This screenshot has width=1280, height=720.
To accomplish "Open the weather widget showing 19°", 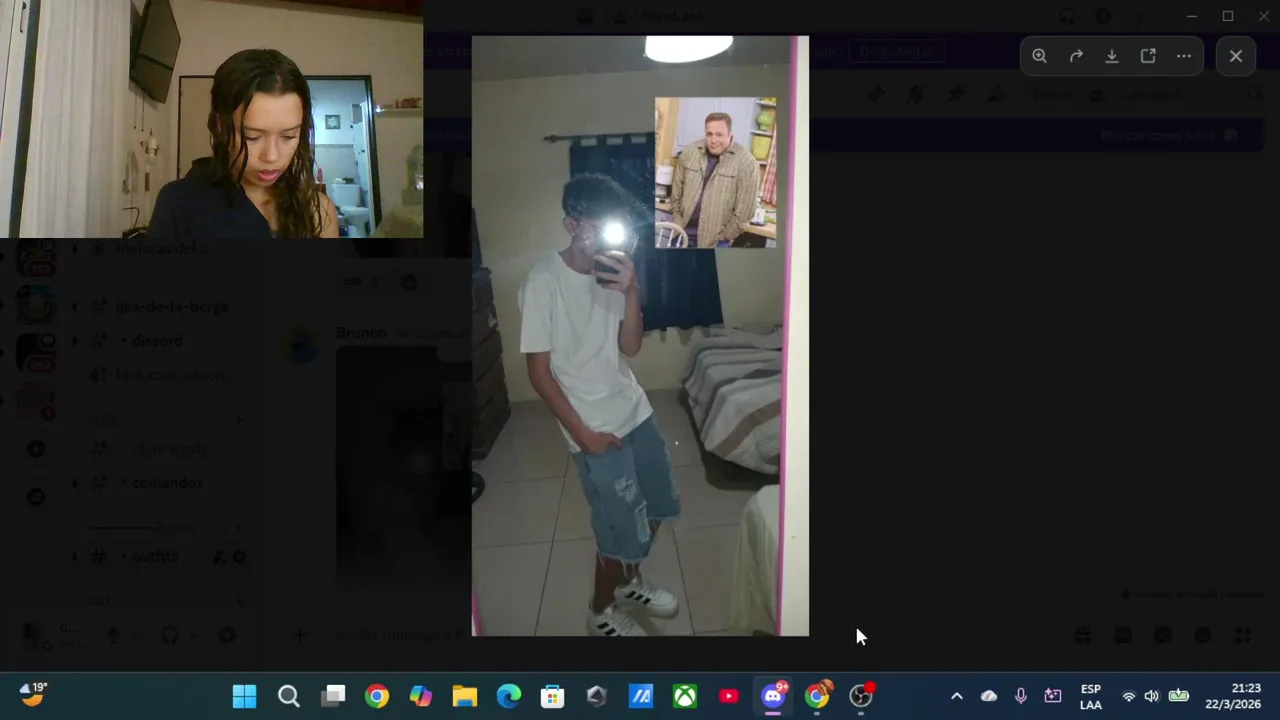I will coord(34,694).
